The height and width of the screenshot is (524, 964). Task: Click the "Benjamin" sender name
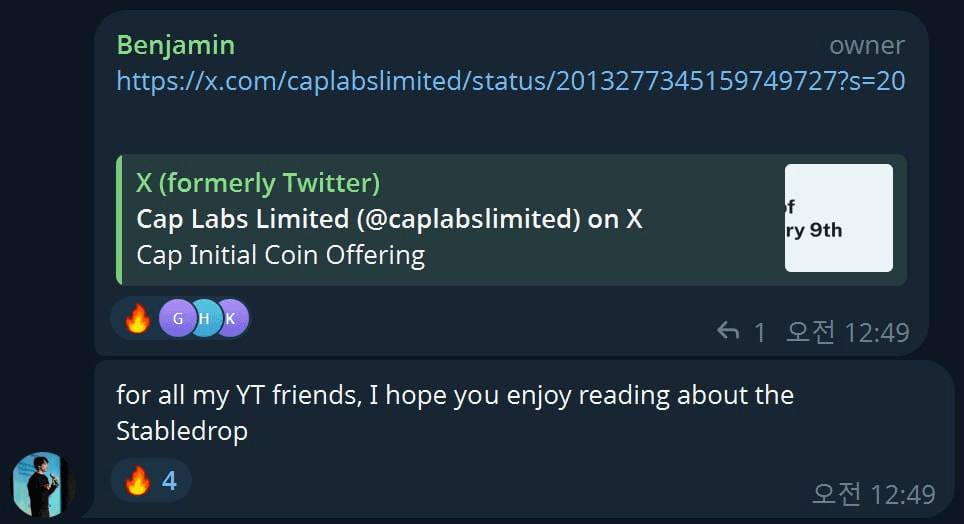coord(175,45)
